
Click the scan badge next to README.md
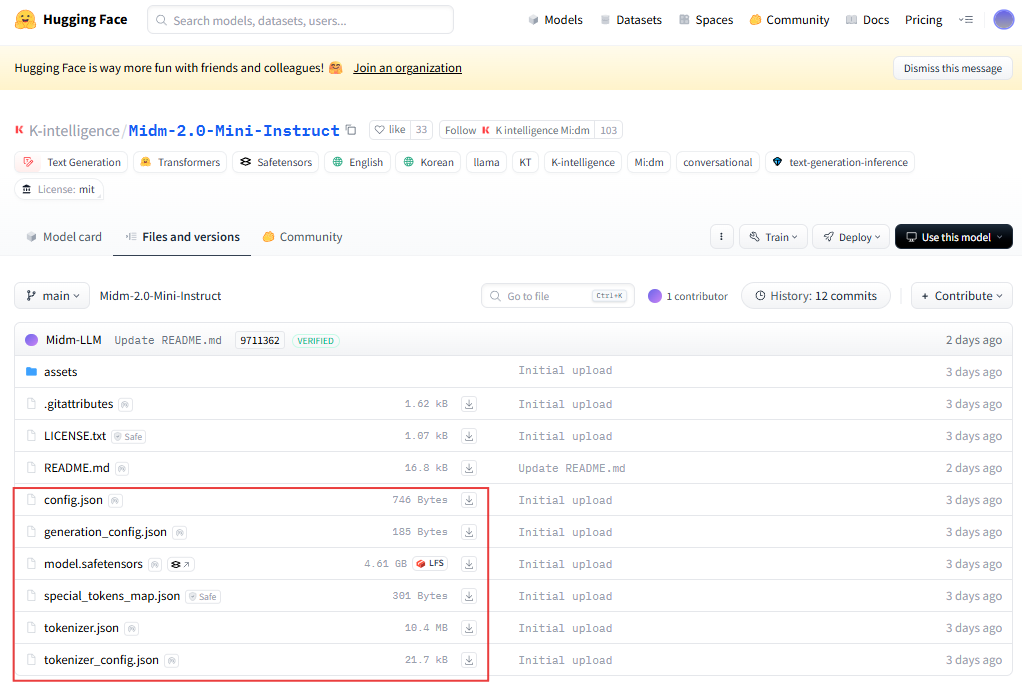(122, 468)
